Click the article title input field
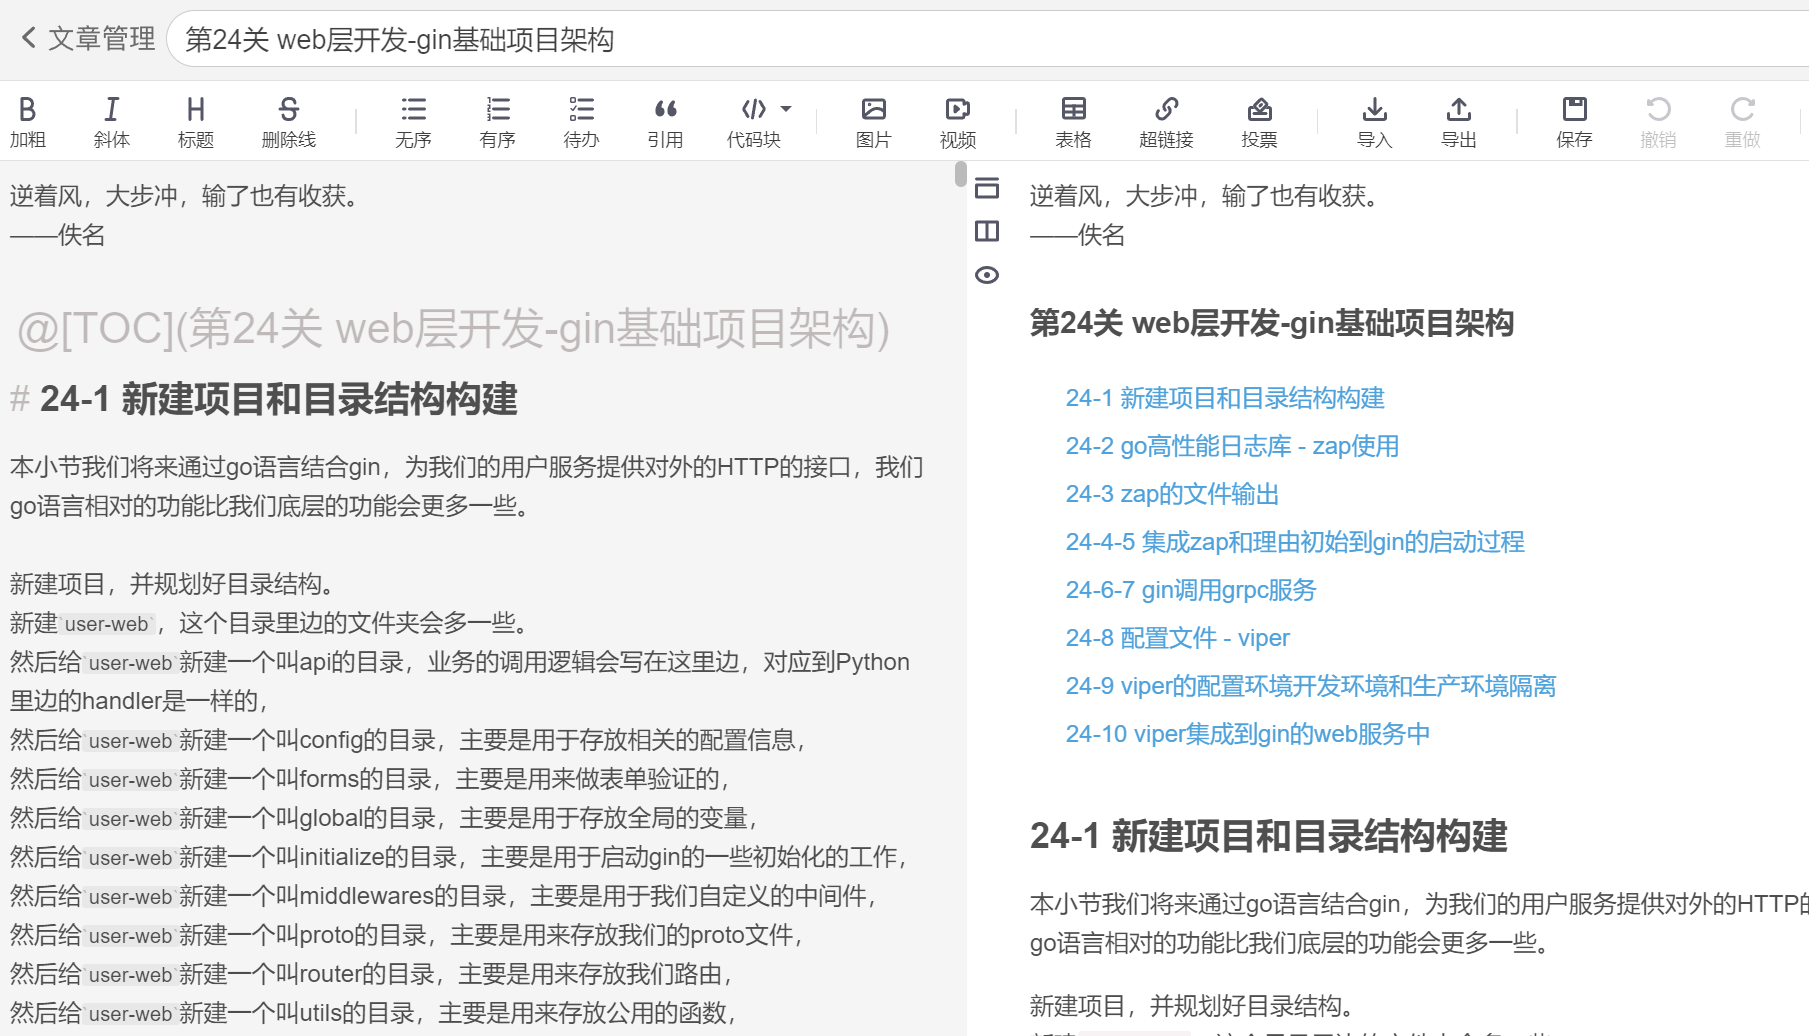The image size is (1809, 1036). click(600, 39)
